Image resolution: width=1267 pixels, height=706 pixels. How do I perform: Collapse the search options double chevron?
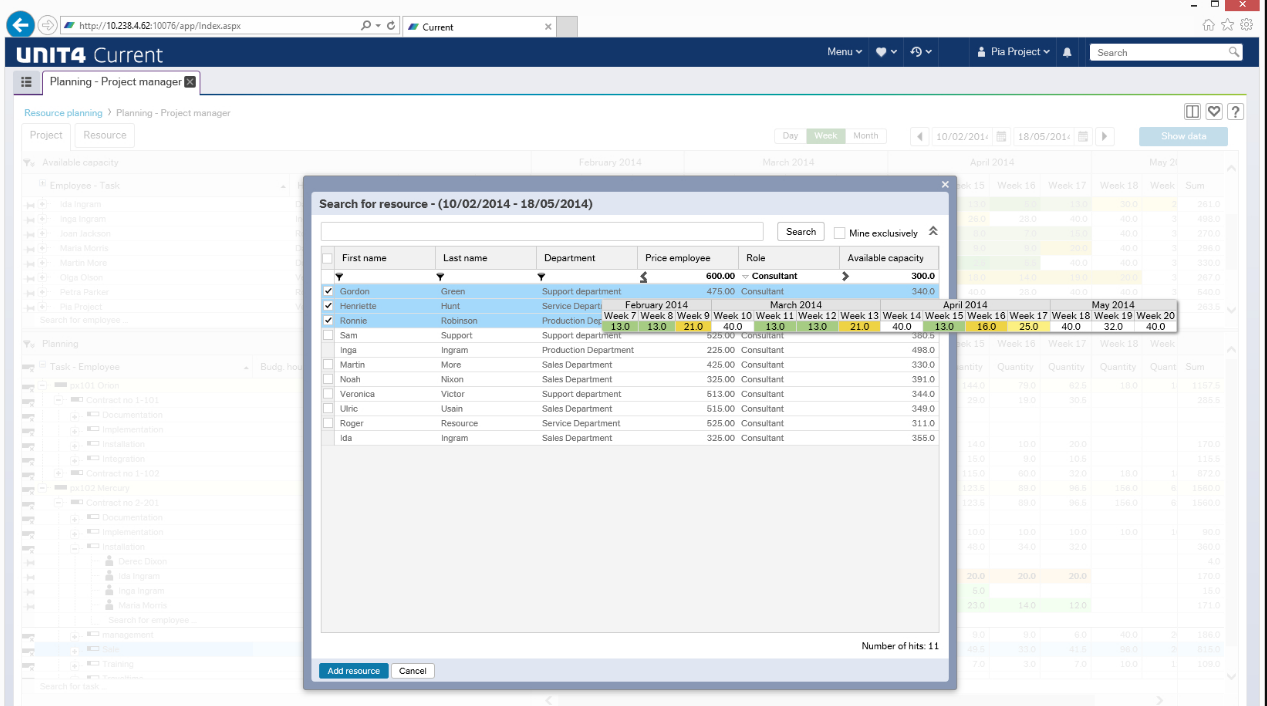click(932, 231)
